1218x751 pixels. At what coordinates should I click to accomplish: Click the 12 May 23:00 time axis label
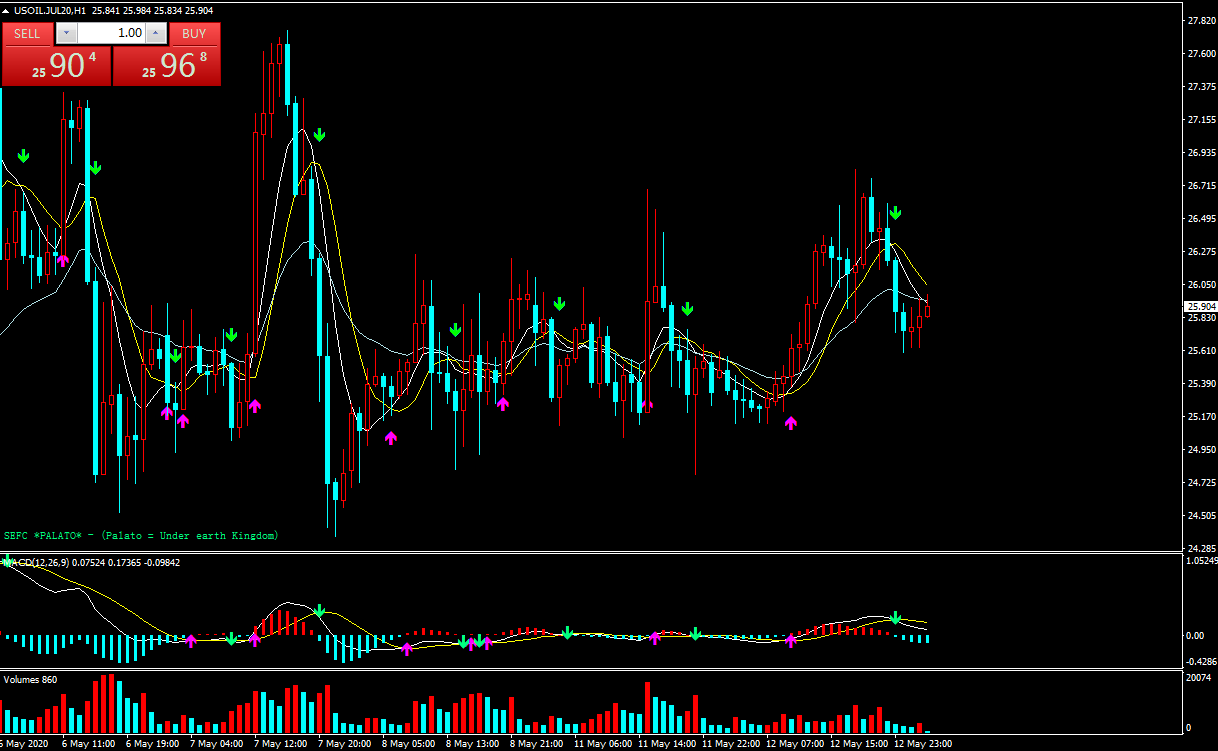tap(923, 744)
